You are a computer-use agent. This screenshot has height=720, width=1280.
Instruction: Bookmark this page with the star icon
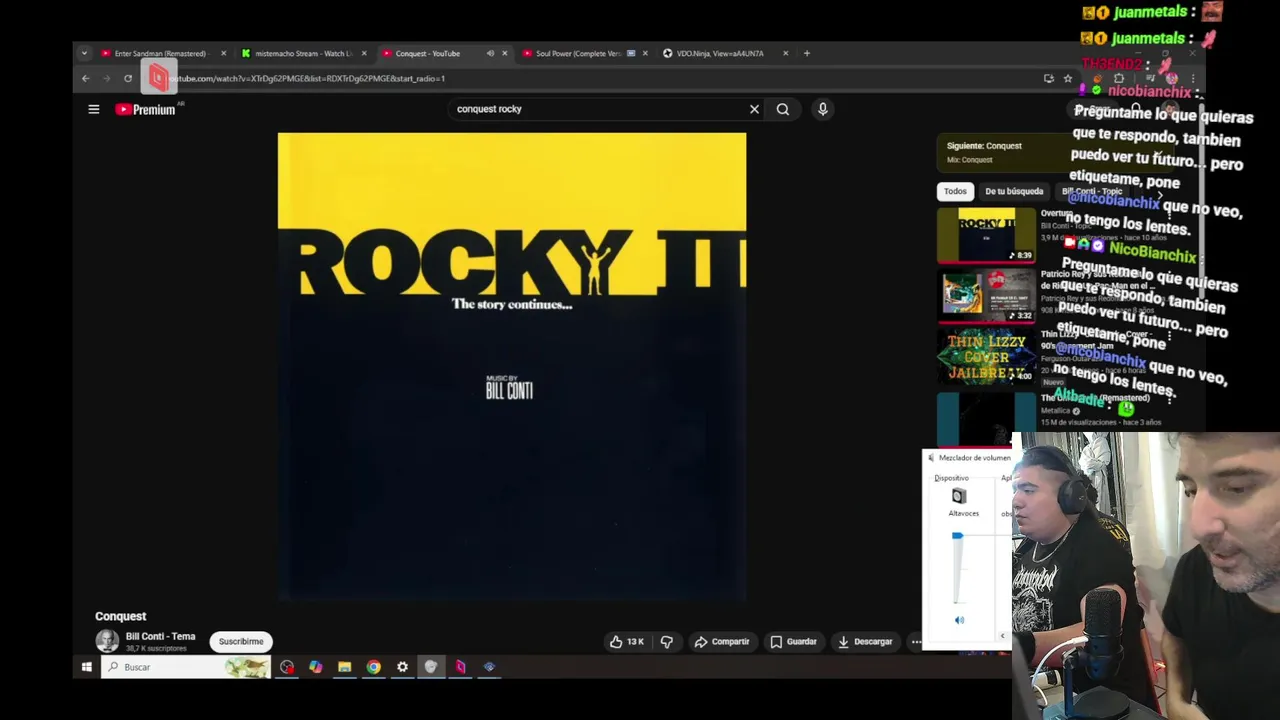[x=1068, y=78]
